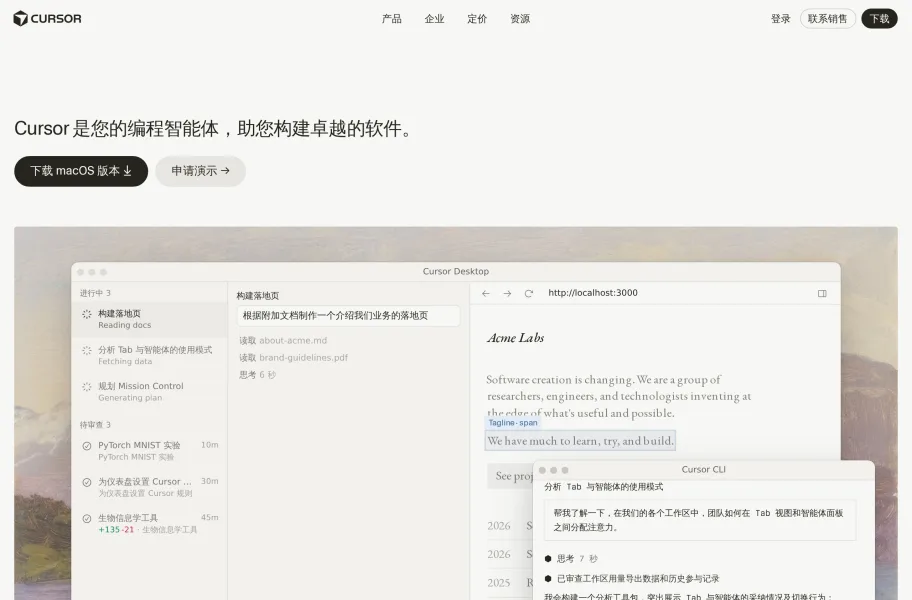Open the PyTorch MNIST 实验 review item
The image size is (912, 600).
pyautogui.click(x=149, y=451)
